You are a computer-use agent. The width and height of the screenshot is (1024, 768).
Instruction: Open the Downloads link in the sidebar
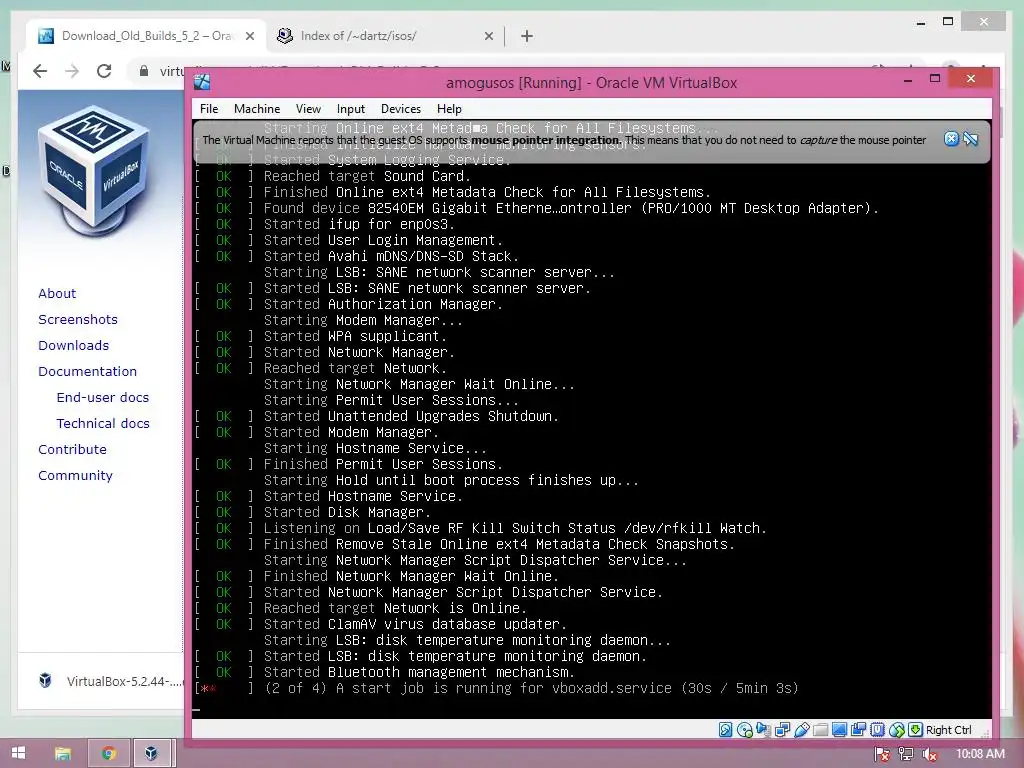click(x=73, y=345)
